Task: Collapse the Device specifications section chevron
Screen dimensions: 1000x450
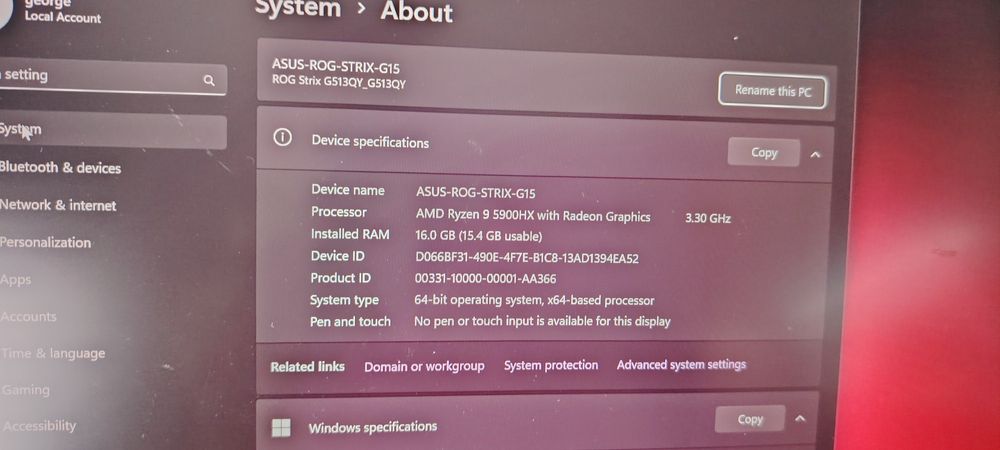Action: point(815,154)
